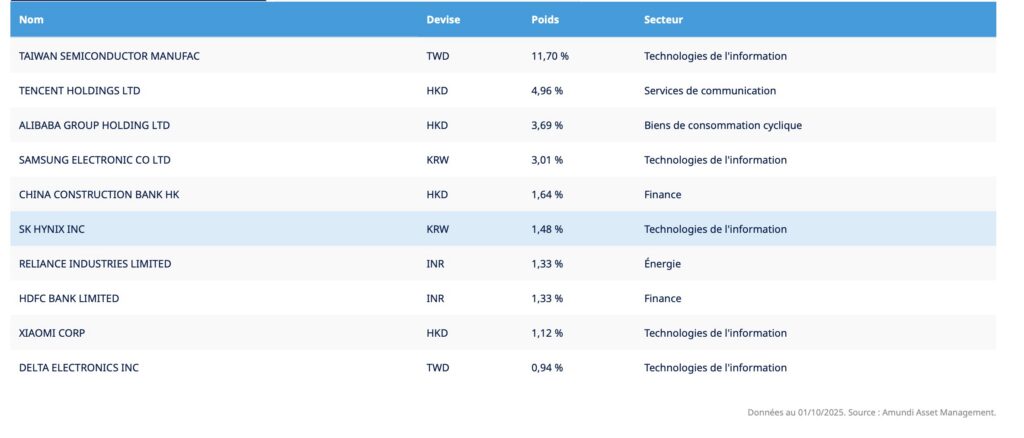Screen dimensions: 1024x438
Task: Click RELIANCE INDUSTRIES LIMITED entry
Action: (95, 264)
